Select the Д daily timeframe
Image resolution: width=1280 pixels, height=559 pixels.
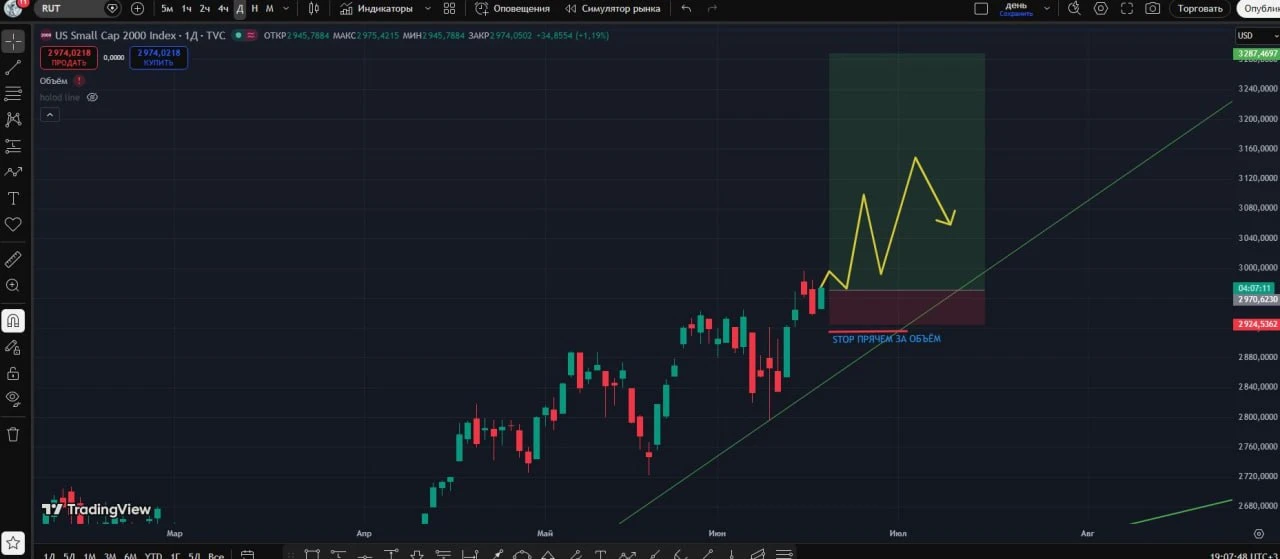point(240,8)
